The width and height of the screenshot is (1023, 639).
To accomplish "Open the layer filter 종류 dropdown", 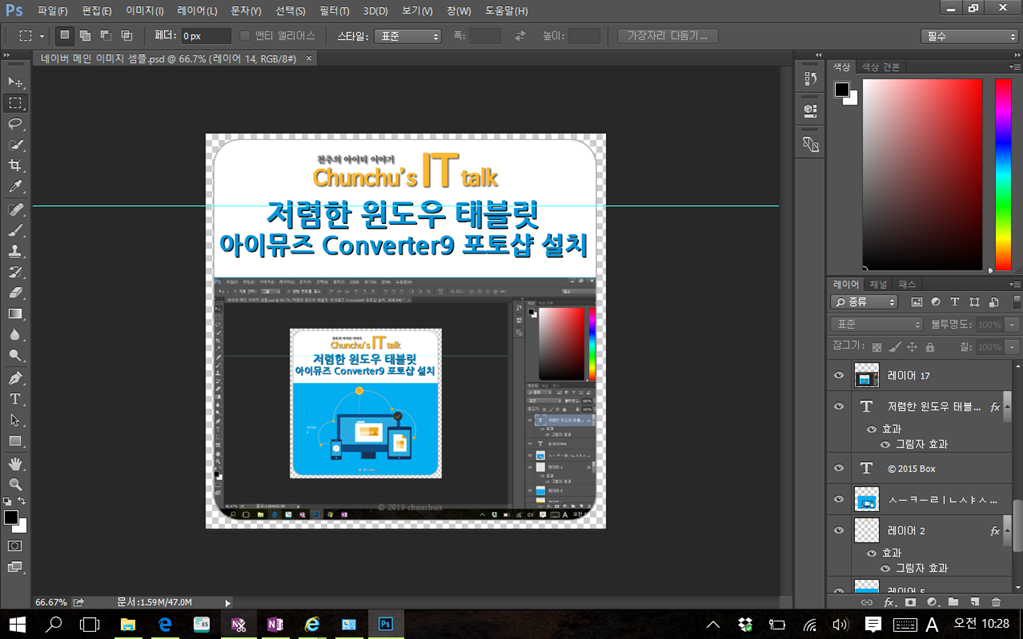I will (x=864, y=302).
